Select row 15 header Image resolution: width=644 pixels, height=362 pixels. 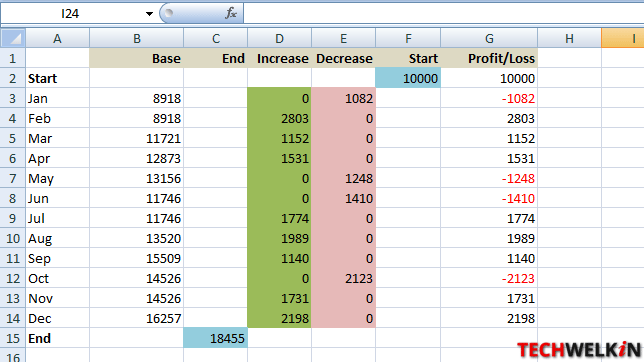(x=13, y=338)
